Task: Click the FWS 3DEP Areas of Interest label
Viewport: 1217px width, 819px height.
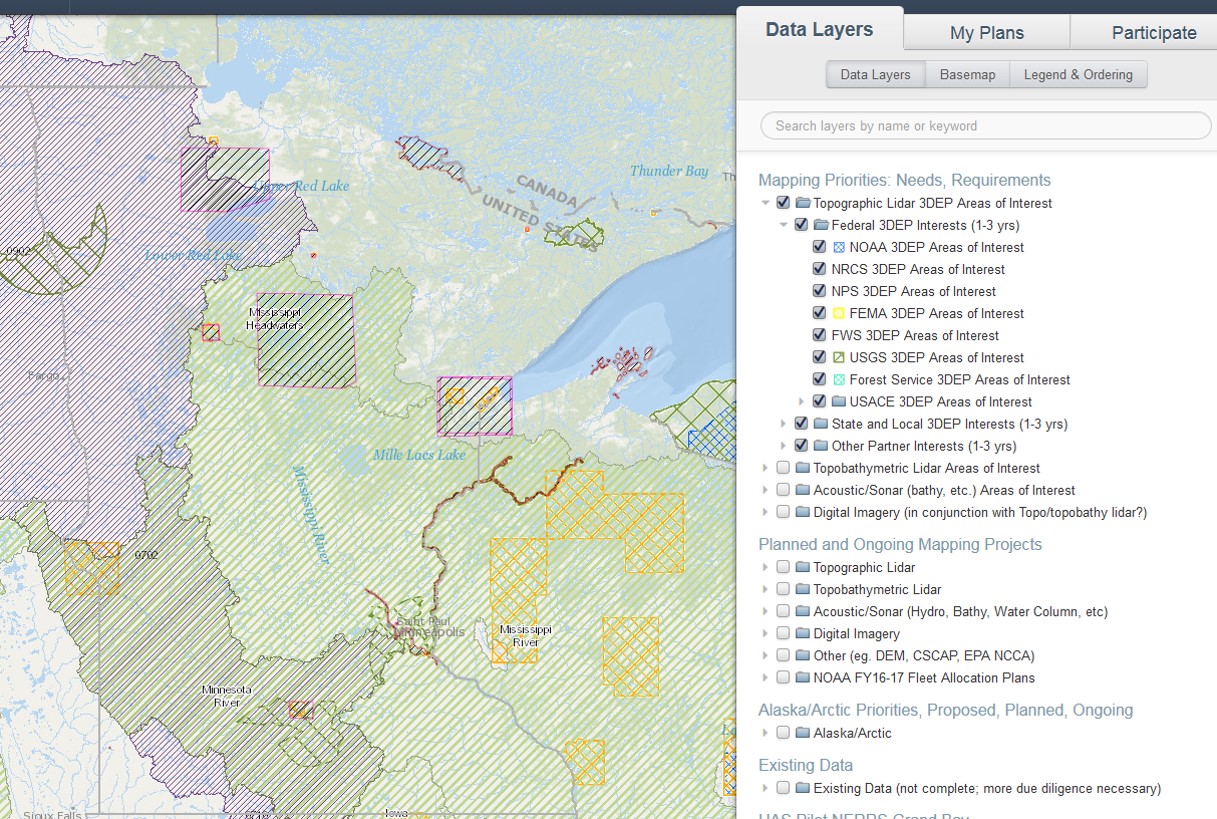Action: (x=915, y=335)
